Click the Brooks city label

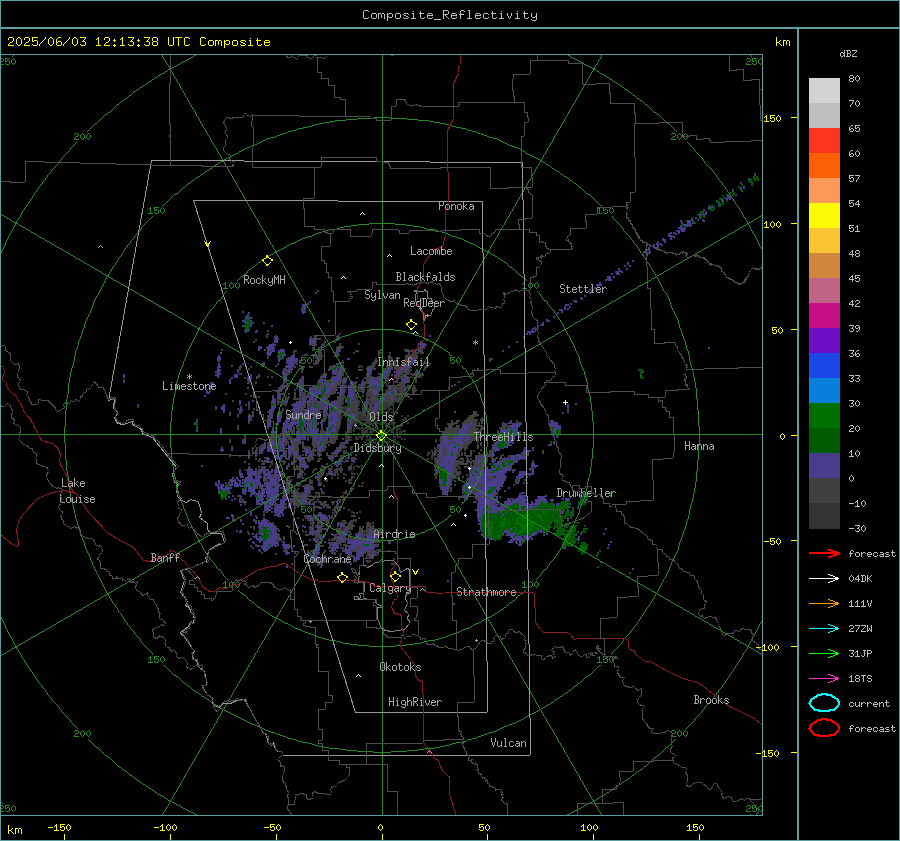(x=711, y=700)
